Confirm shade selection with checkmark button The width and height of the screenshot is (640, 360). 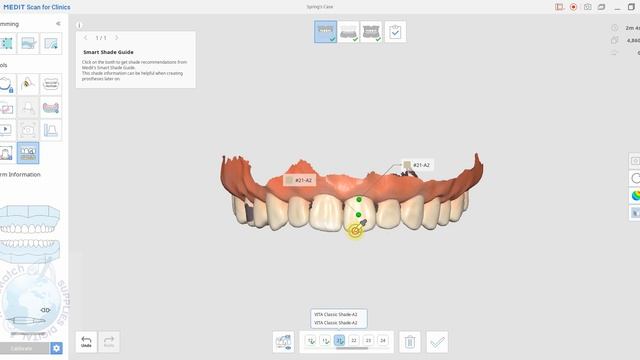pos(437,342)
